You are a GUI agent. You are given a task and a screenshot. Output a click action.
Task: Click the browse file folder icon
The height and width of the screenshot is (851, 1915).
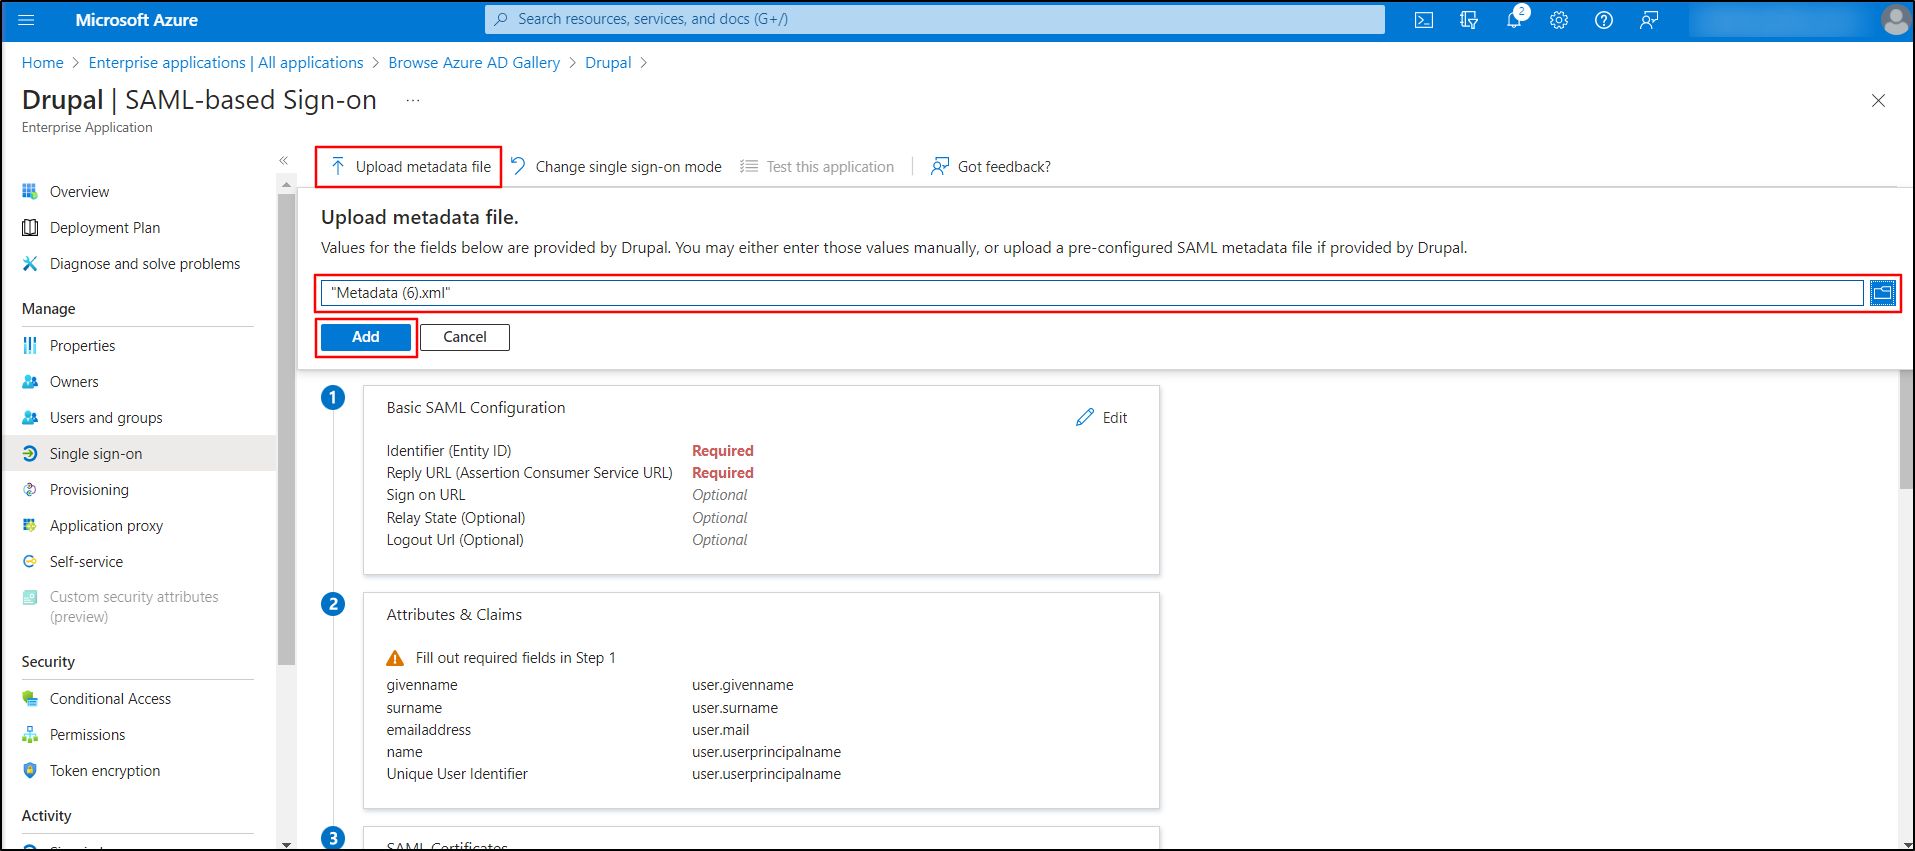click(x=1883, y=293)
